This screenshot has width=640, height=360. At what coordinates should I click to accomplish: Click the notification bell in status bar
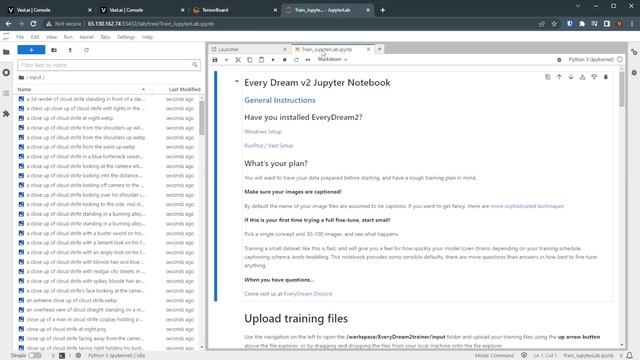point(630,356)
